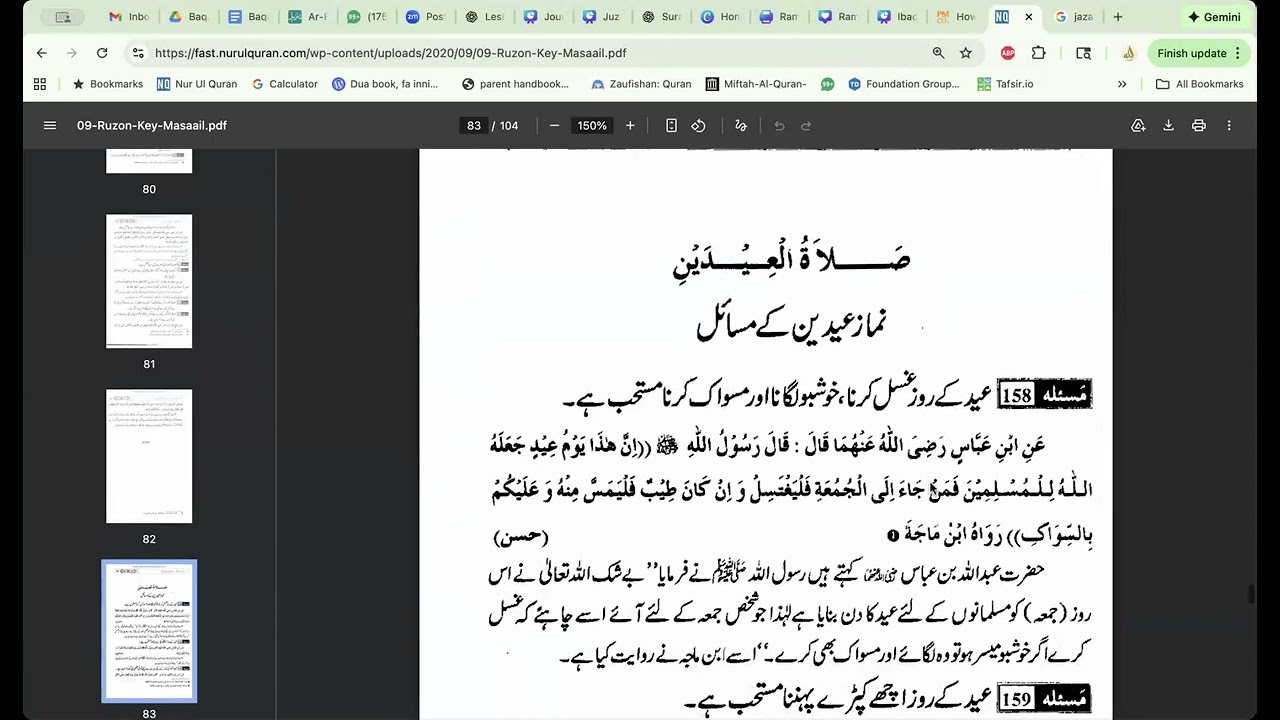The height and width of the screenshot is (720, 1280).
Task: View site information icon in address bar
Action: [x=137, y=53]
